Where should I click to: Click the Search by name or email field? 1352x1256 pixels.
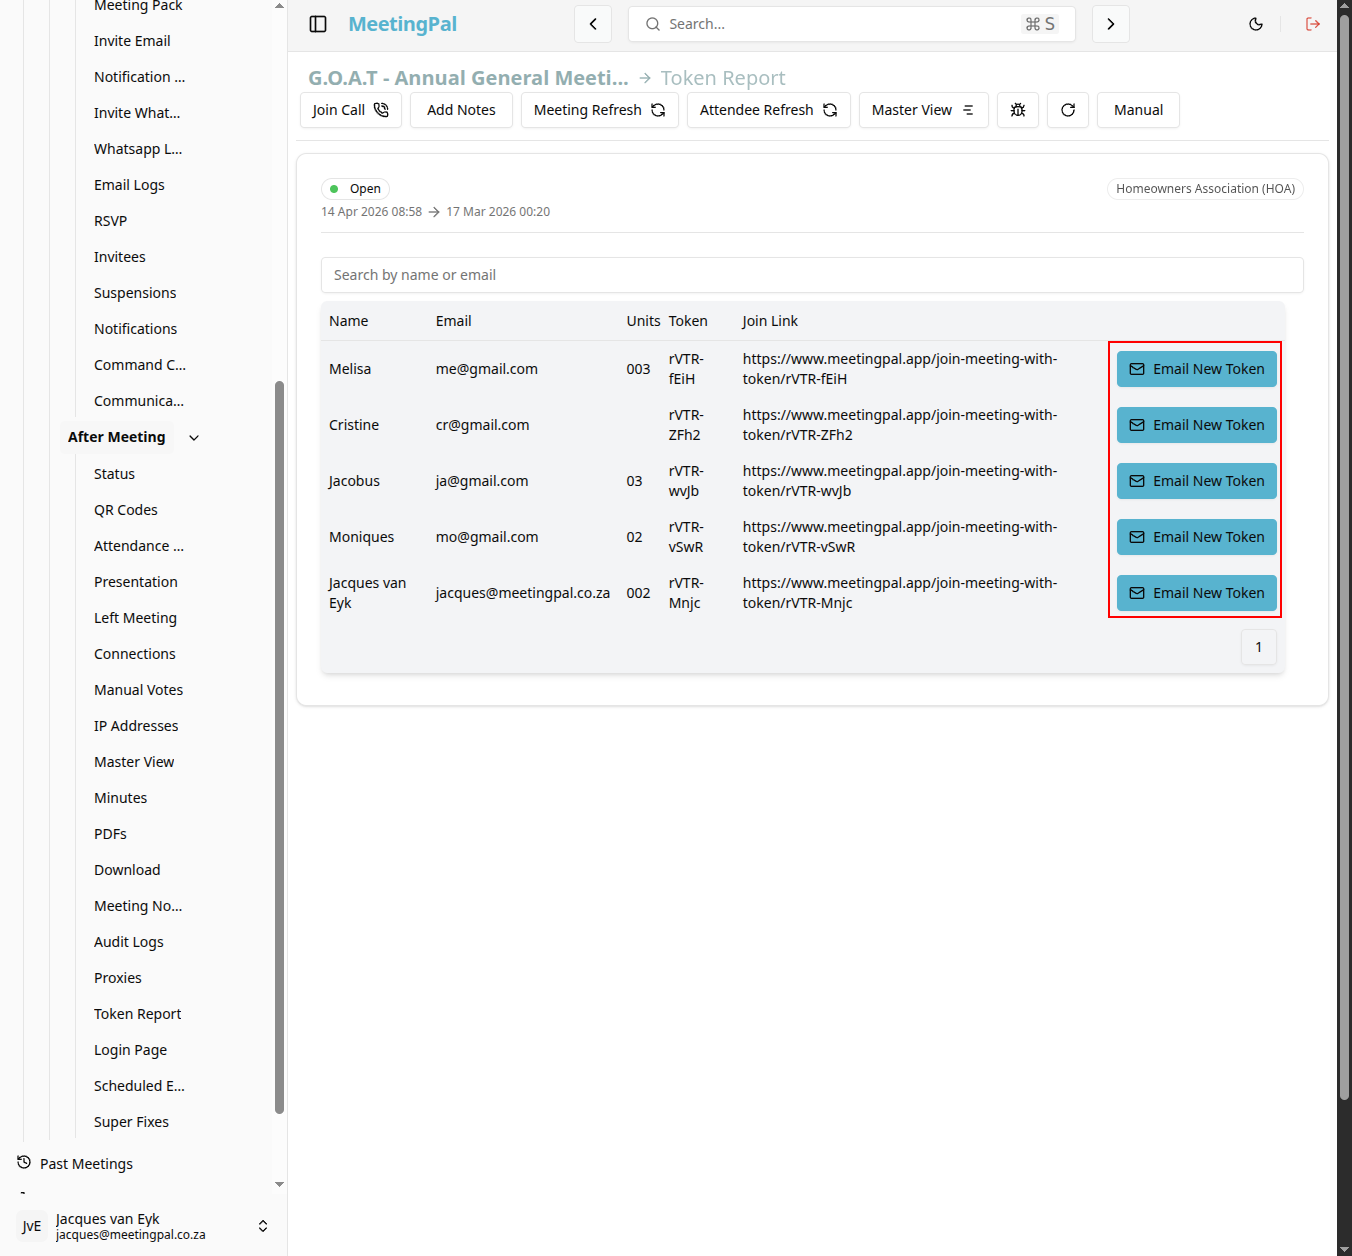[x=812, y=275]
